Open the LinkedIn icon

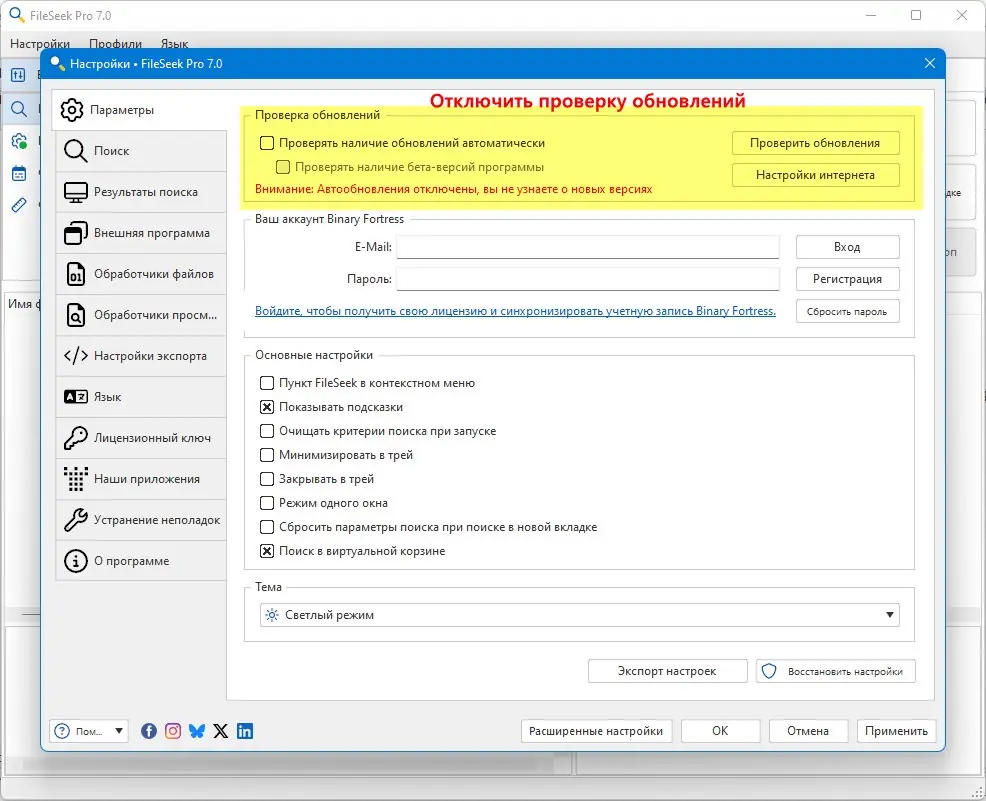click(245, 731)
